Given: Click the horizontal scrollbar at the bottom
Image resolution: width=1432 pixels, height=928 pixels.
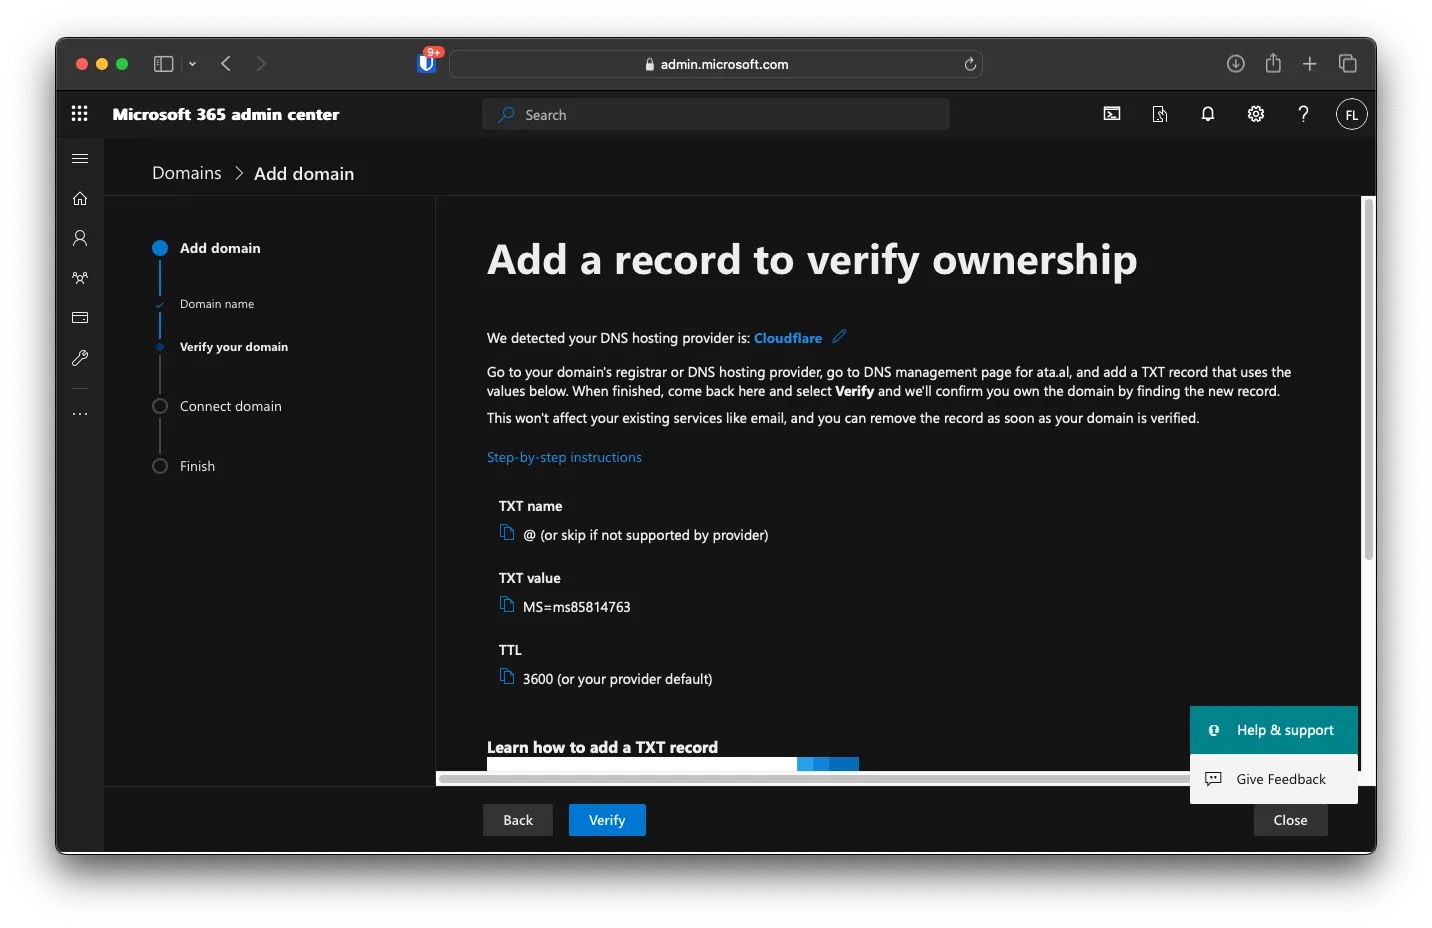Looking at the screenshot, I should [x=815, y=778].
